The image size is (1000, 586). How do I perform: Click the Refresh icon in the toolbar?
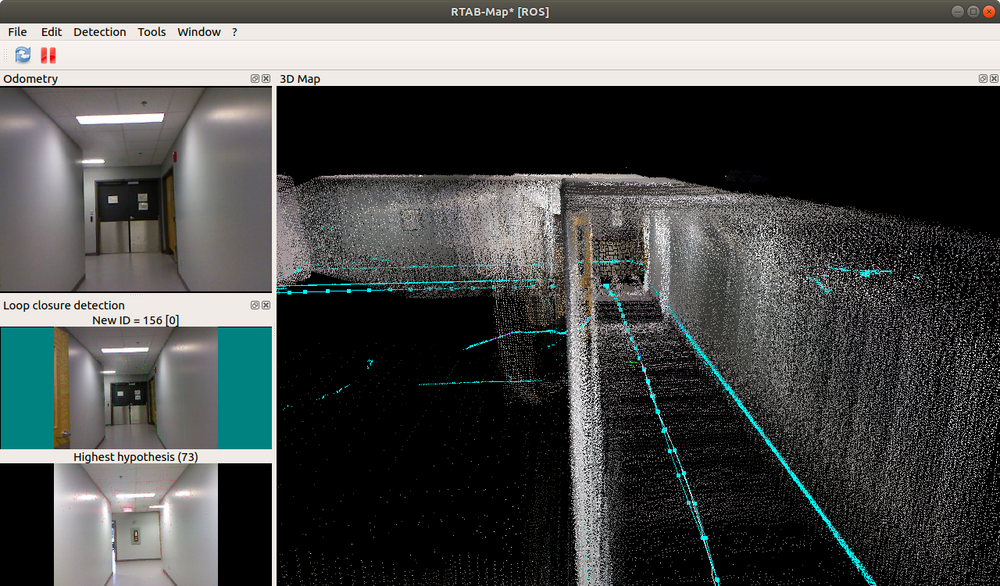point(21,54)
